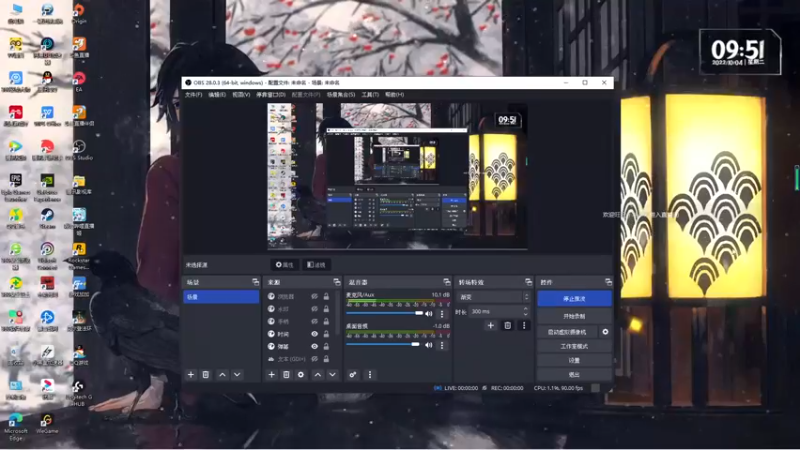The height and width of the screenshot is (450, 800).
Task: Open transition properties three-dot menu
Action: pos(524,326)
